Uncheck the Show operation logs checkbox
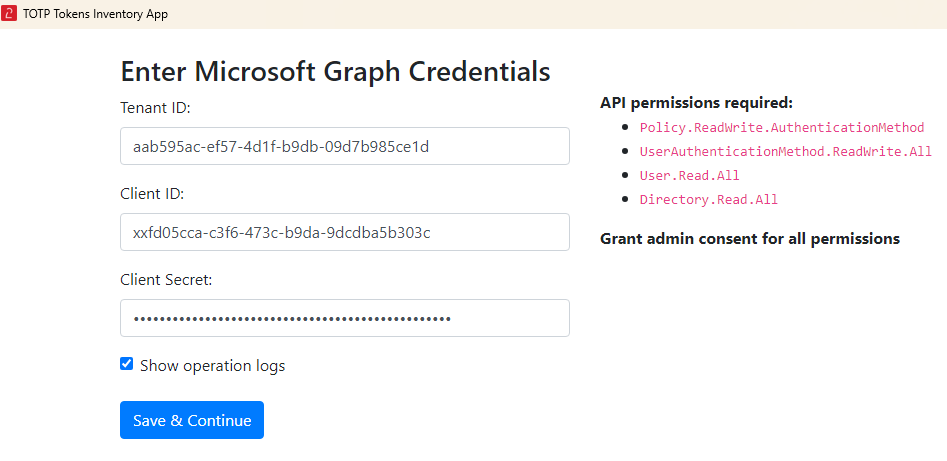The height and width of the screenshot is (461, 947). coord(127,365)
